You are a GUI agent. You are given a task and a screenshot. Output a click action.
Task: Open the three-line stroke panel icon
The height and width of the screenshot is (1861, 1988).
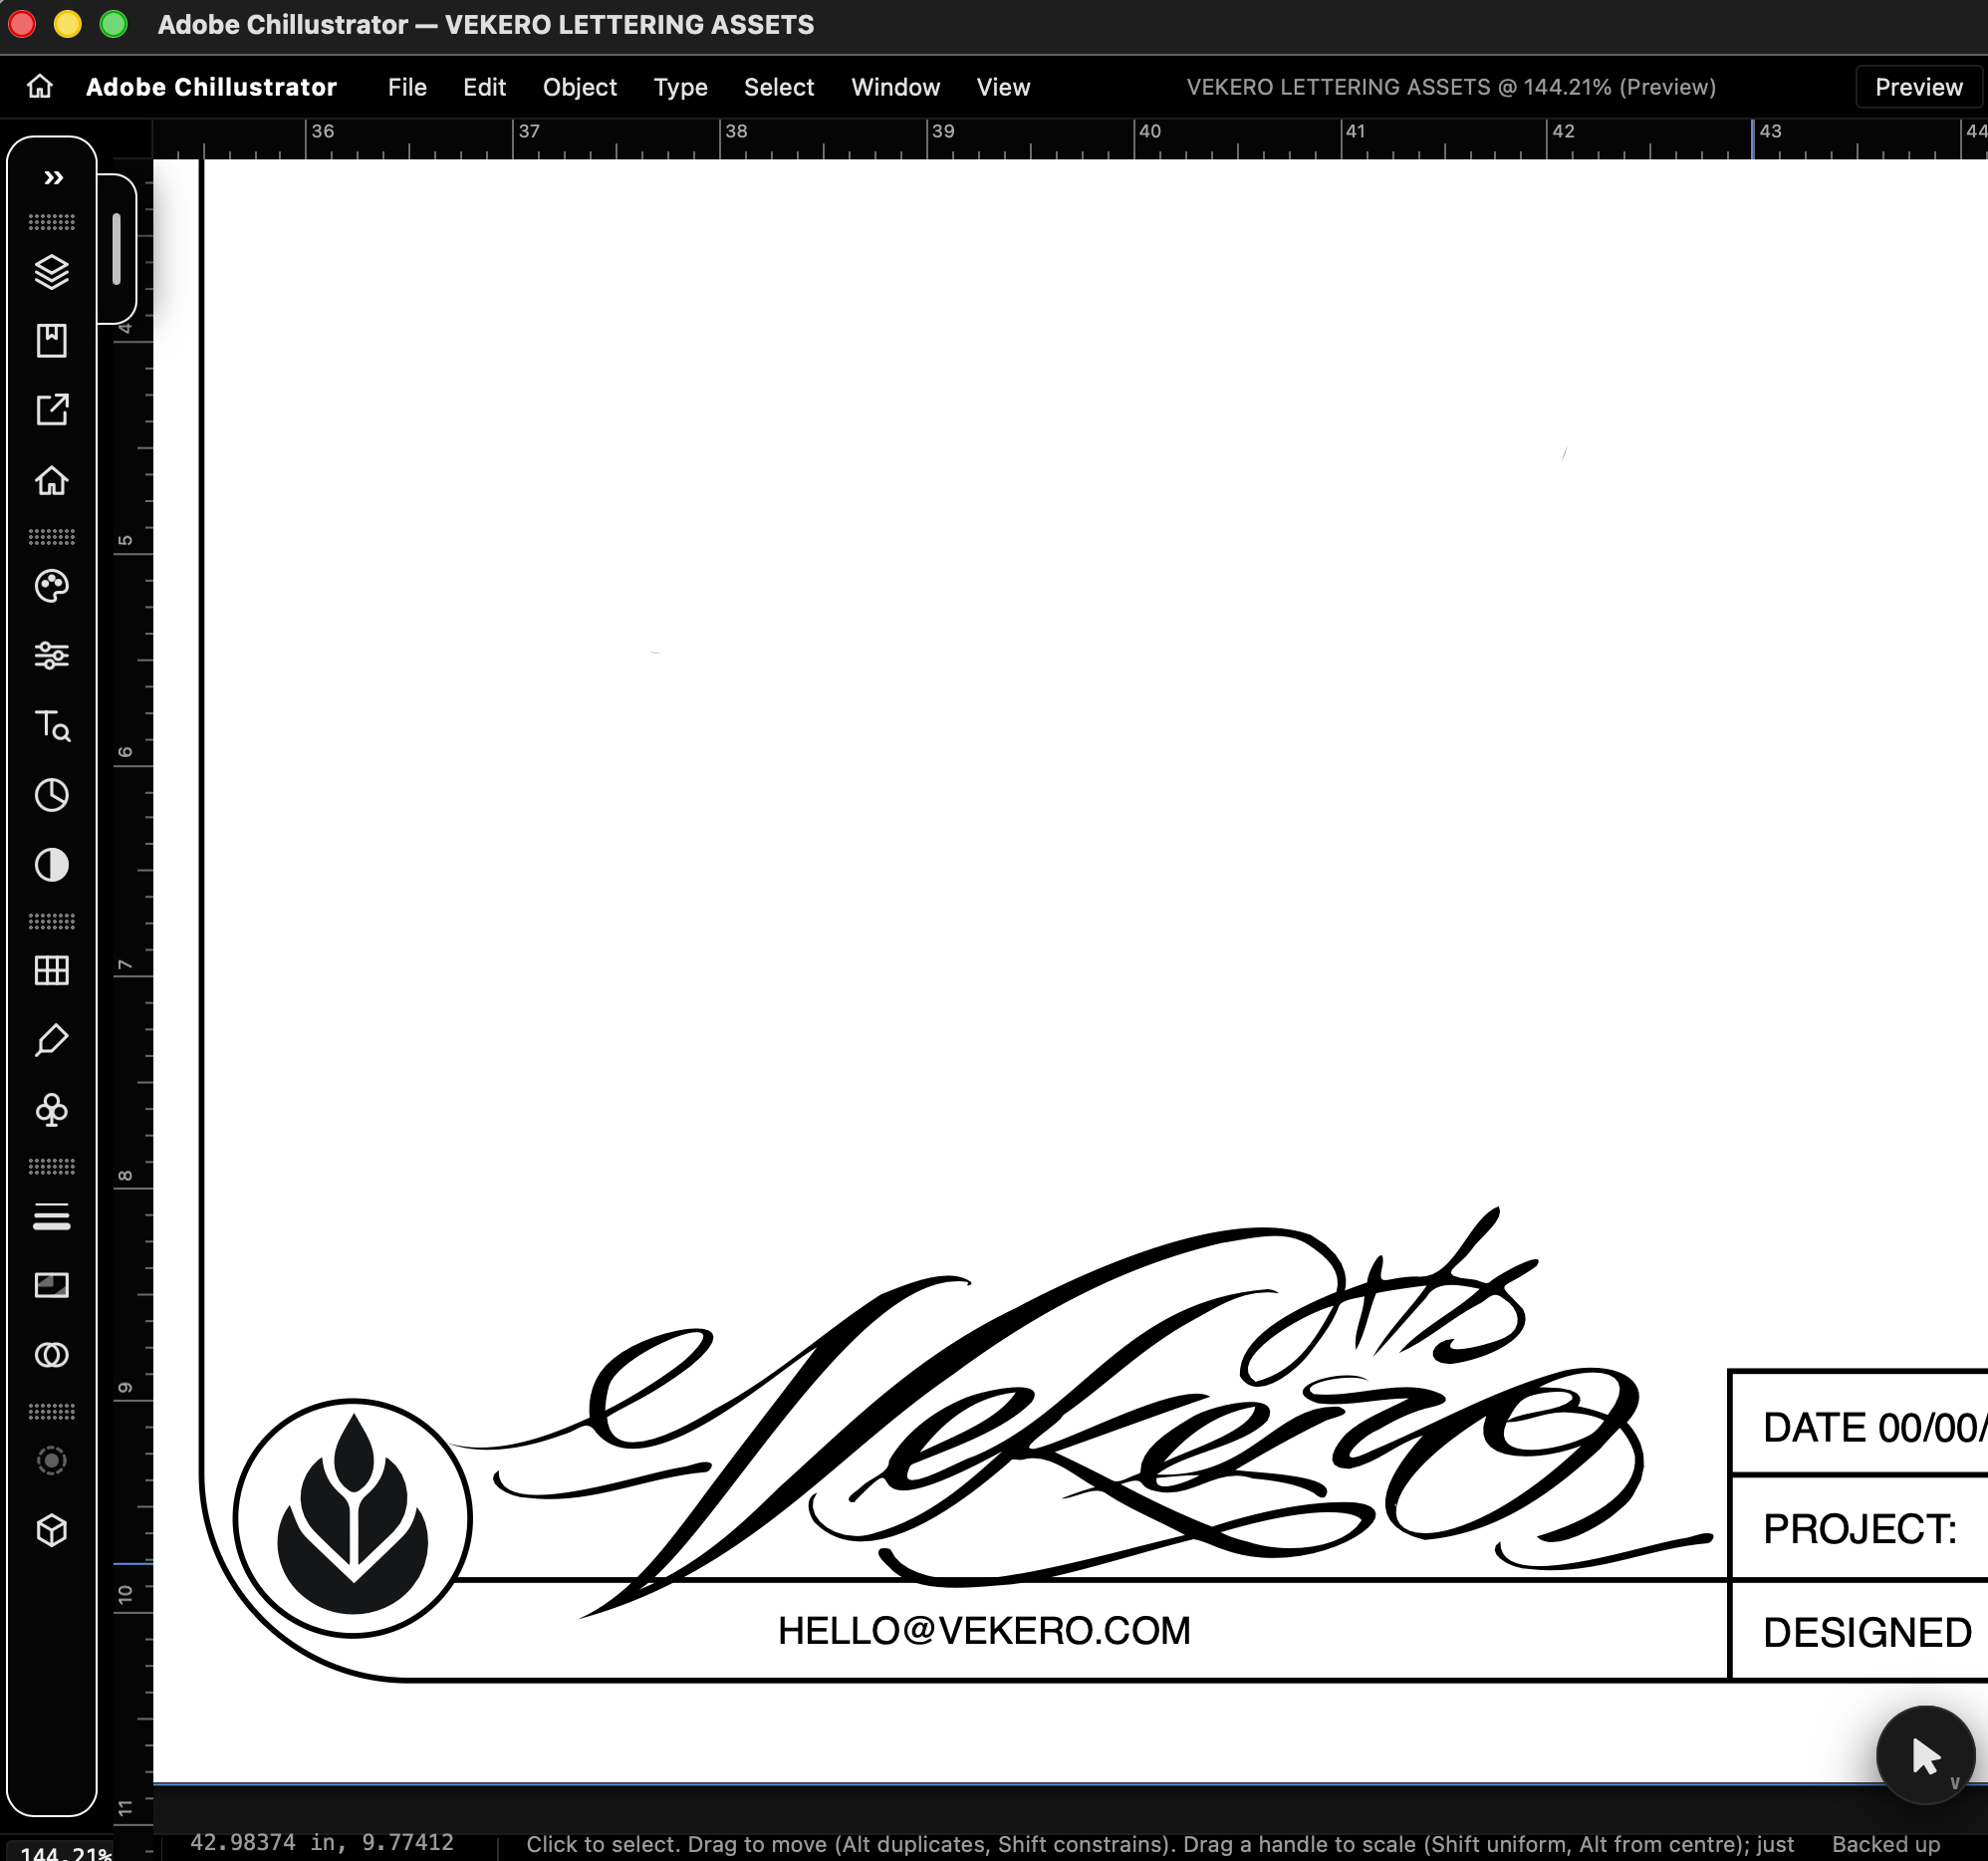[x=52, y=1216]
